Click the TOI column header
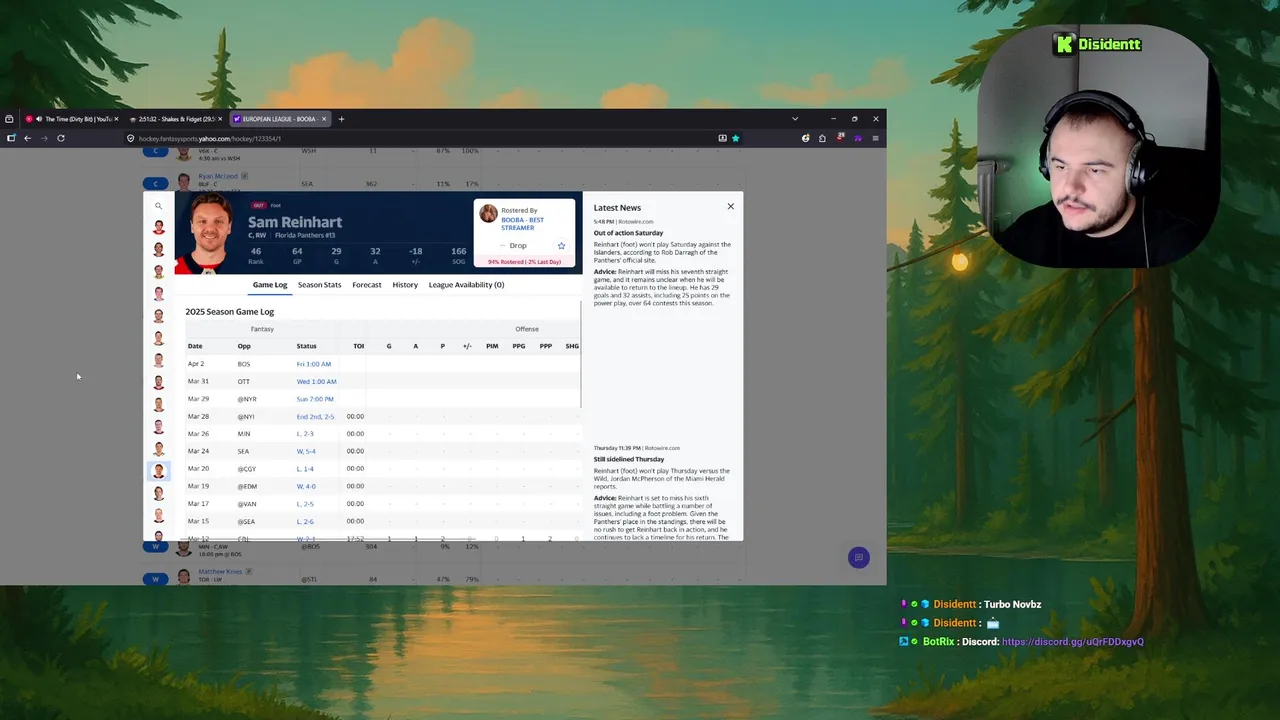This screenshot has width=1280, height=720. click(358, 346)
